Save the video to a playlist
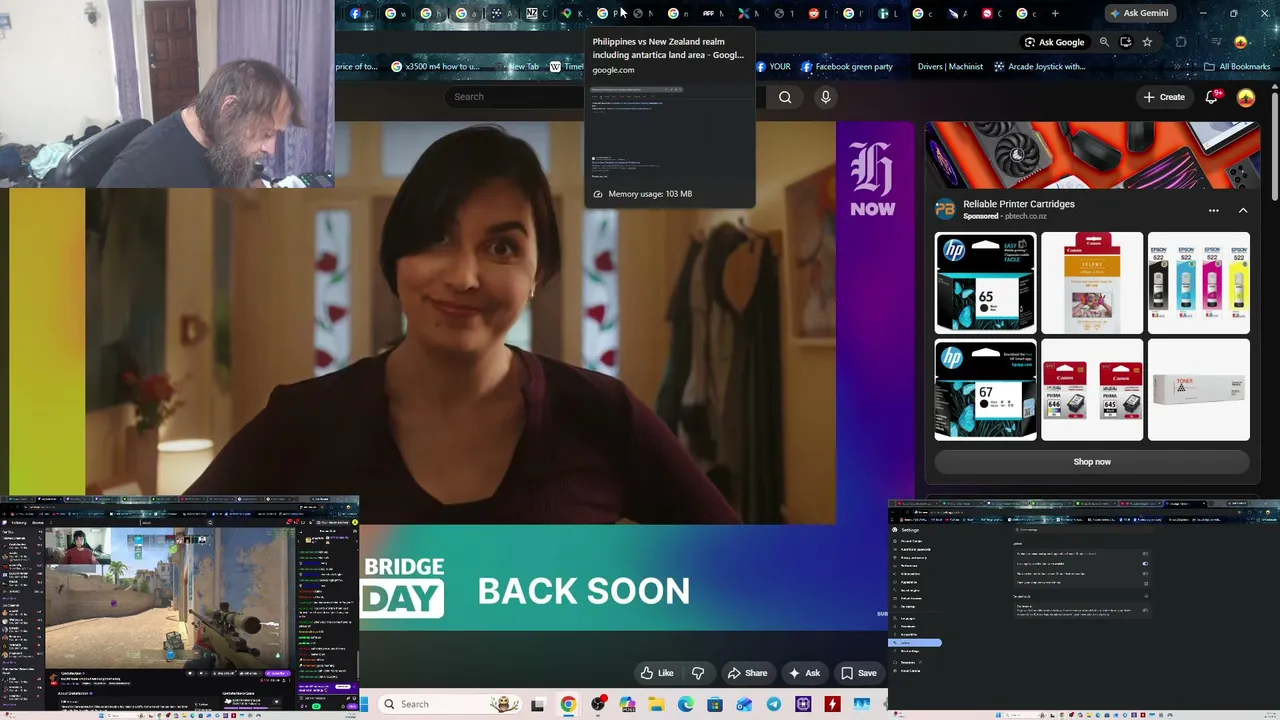1280x720 pixels. (859, 673)
